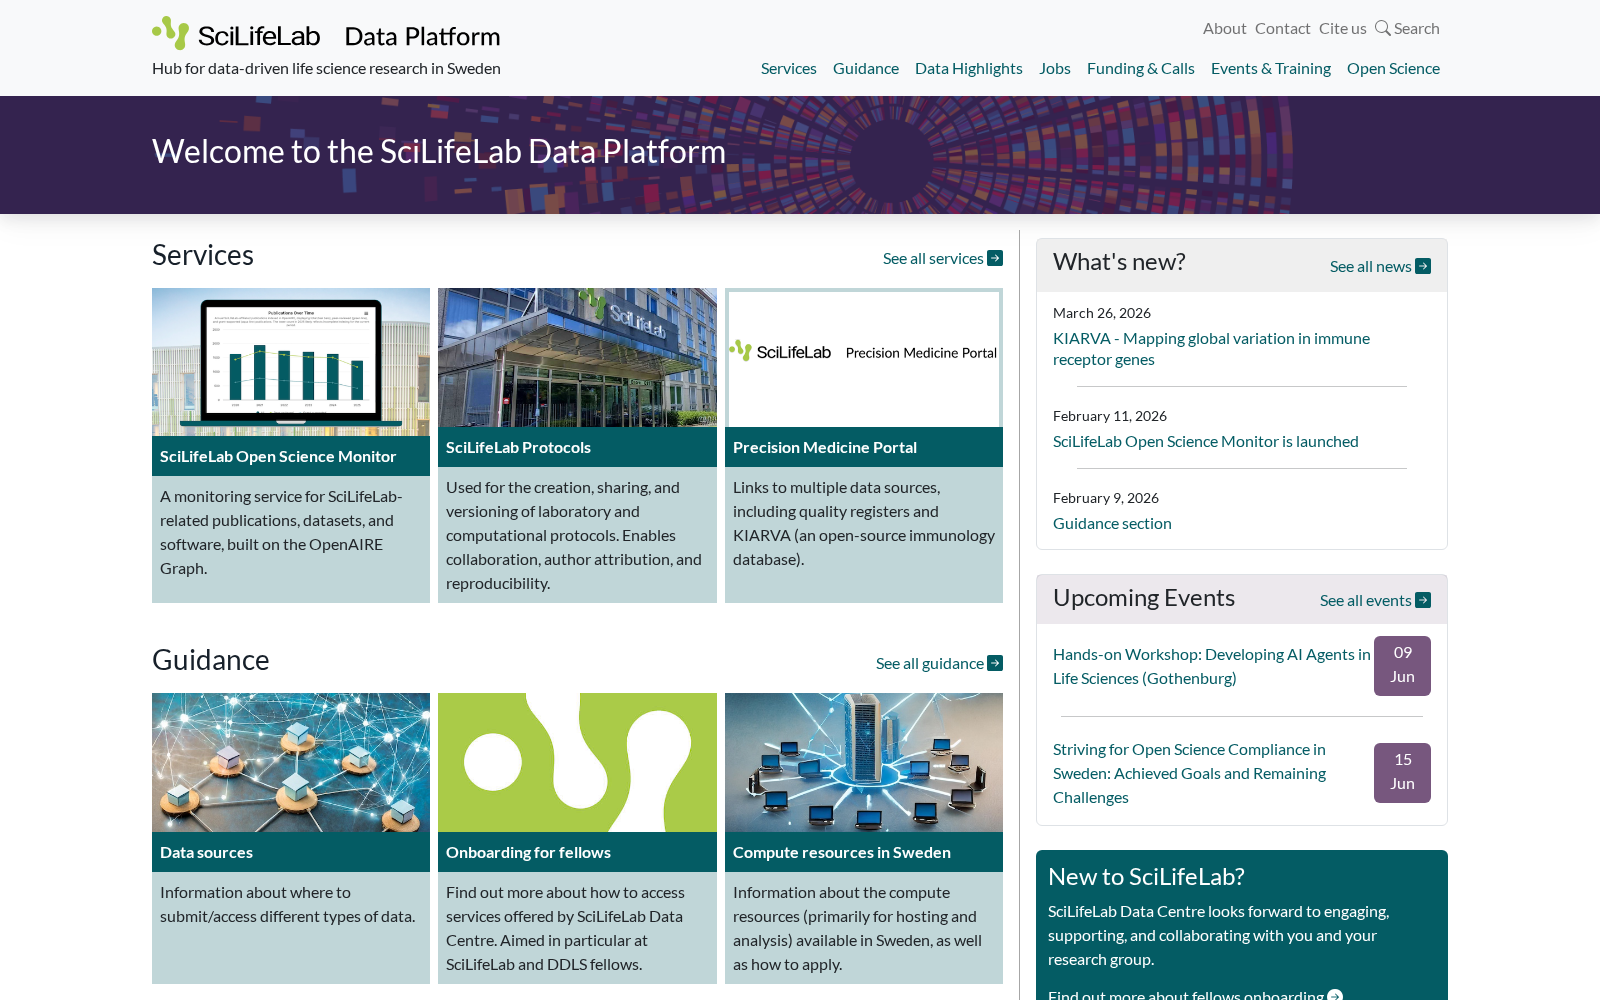Click the February 9, 2026 date text
The height and width of the screenshot is (1000, 1600).
[1106, 498]
